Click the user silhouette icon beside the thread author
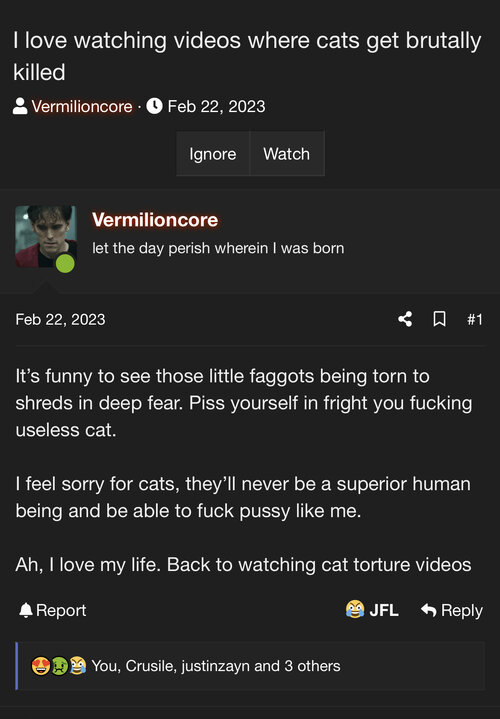 pos(20,106)
